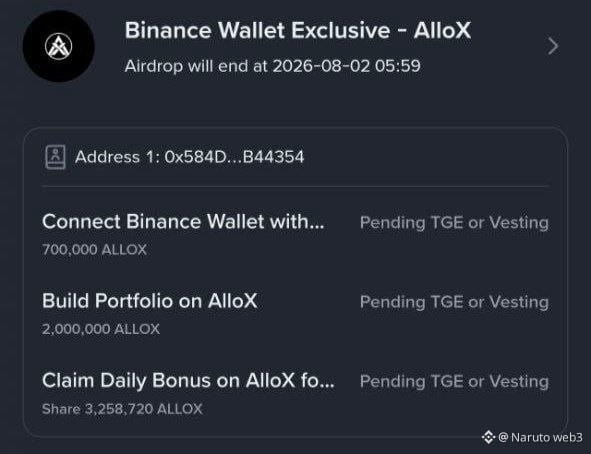
Task: Click the airdrop end date text
Action: (x=273, y=66)
